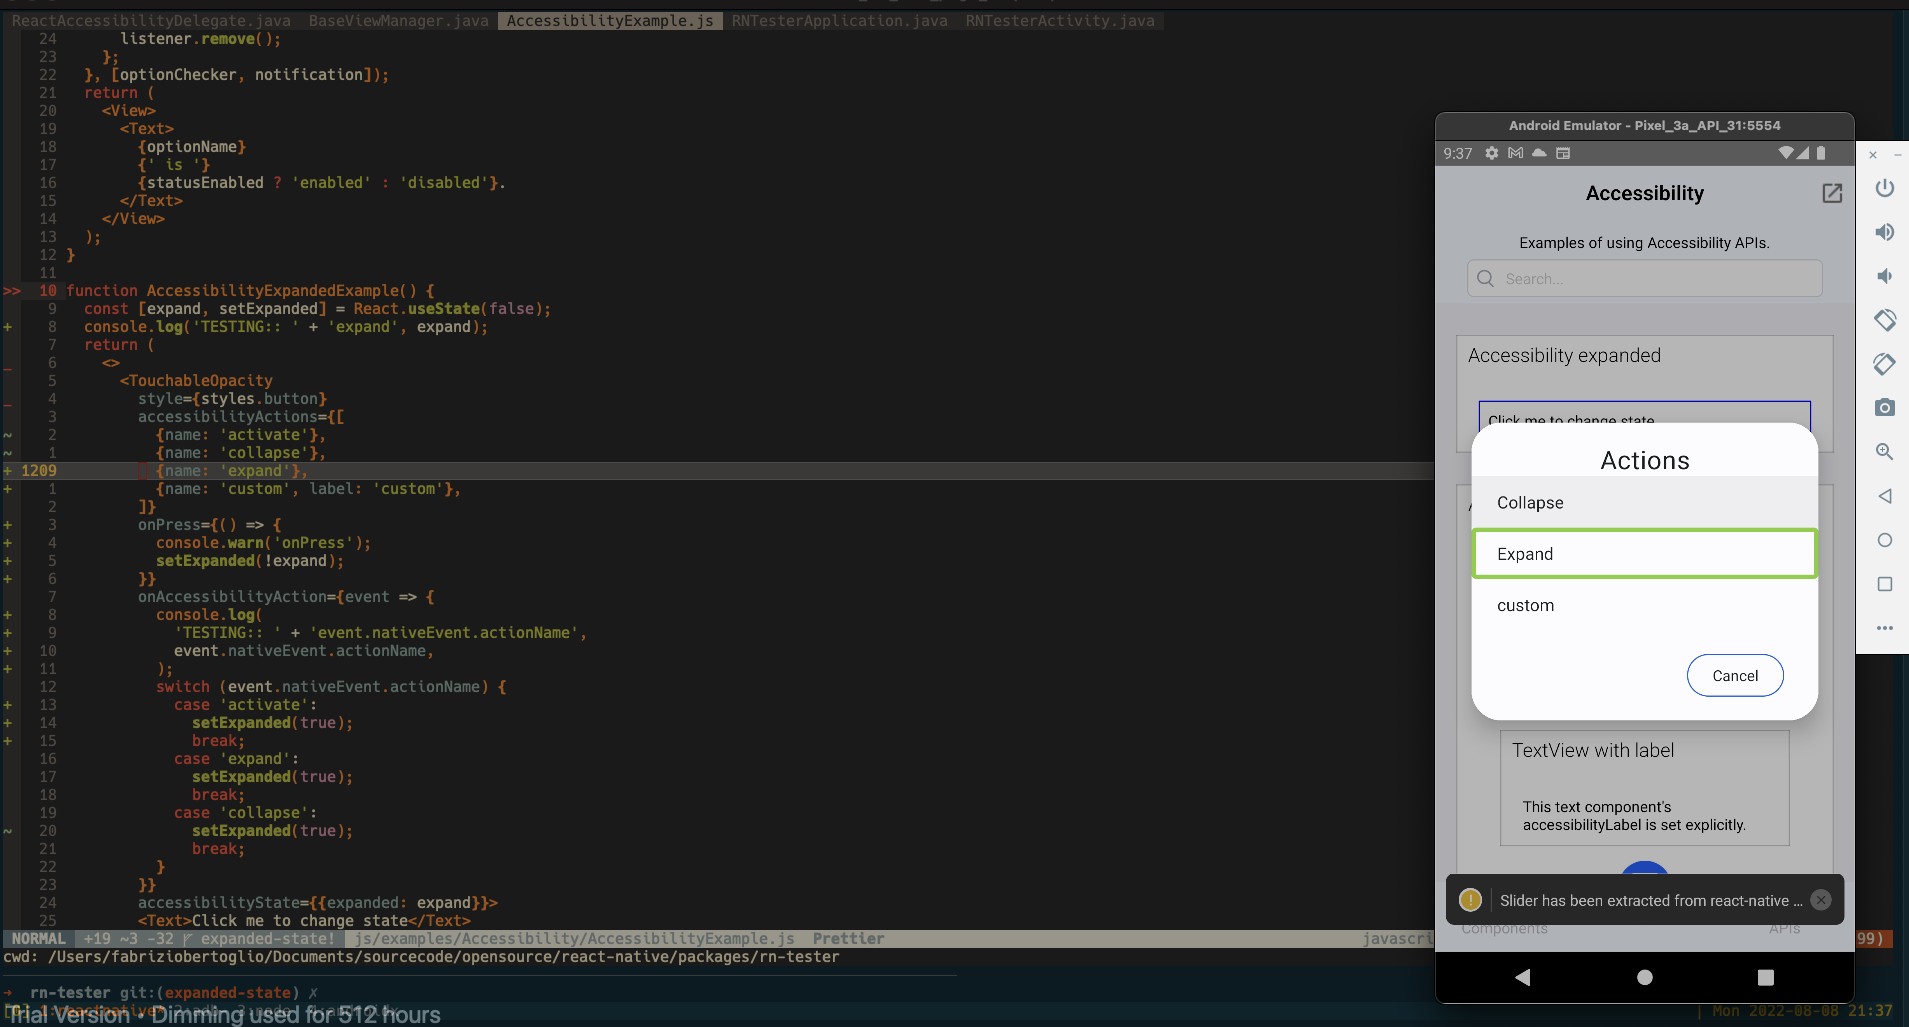Viewport: 1909px width, 1027px height.
Task: Click the setExpanded(!expand) code line
Action: [249, 560]
